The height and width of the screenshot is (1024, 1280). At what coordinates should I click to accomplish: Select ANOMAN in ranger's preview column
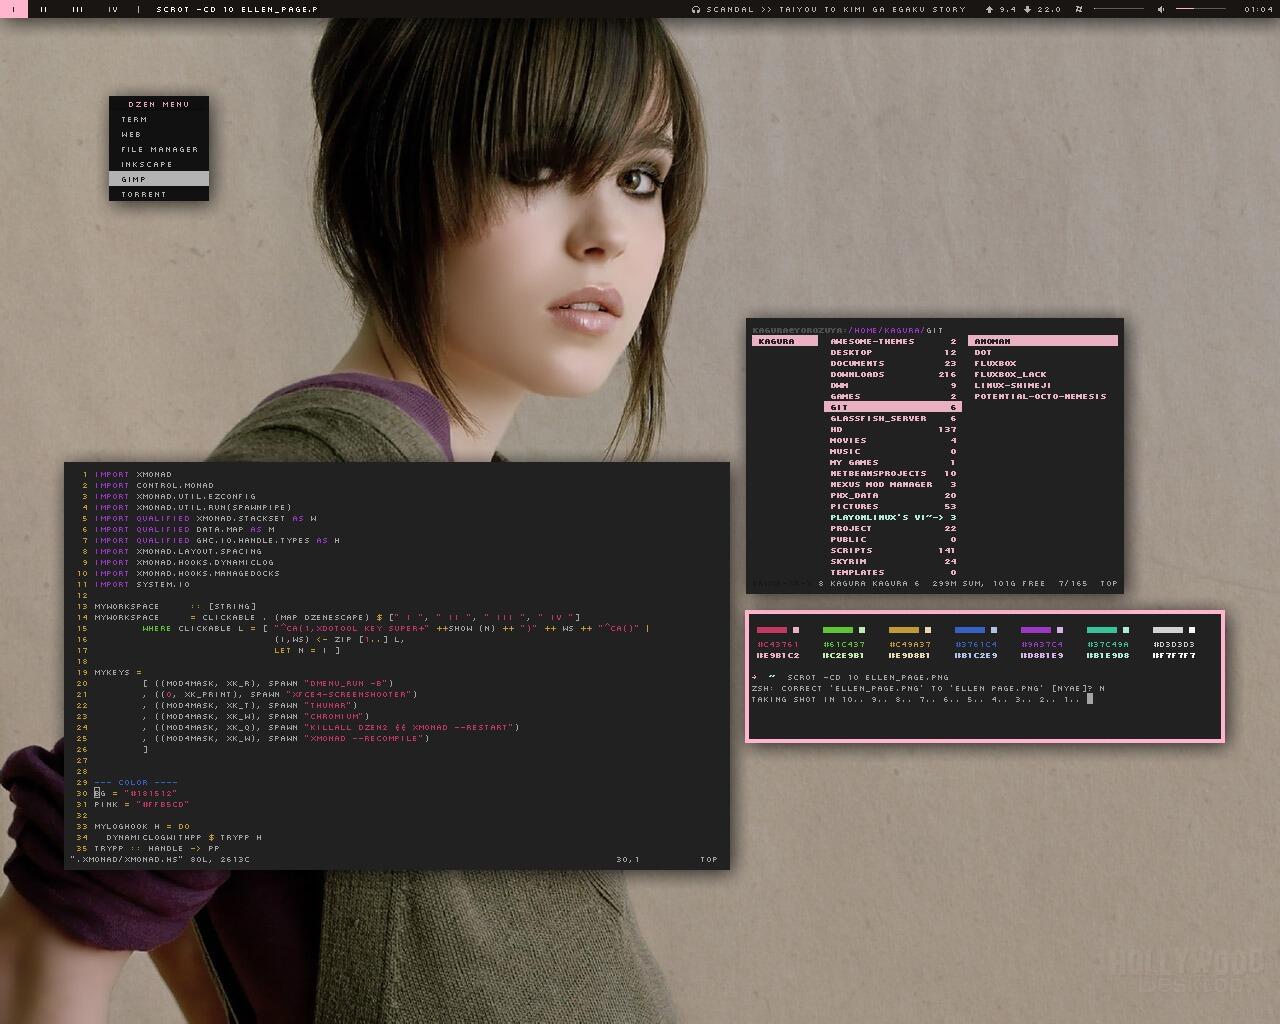click(1043, 341)
